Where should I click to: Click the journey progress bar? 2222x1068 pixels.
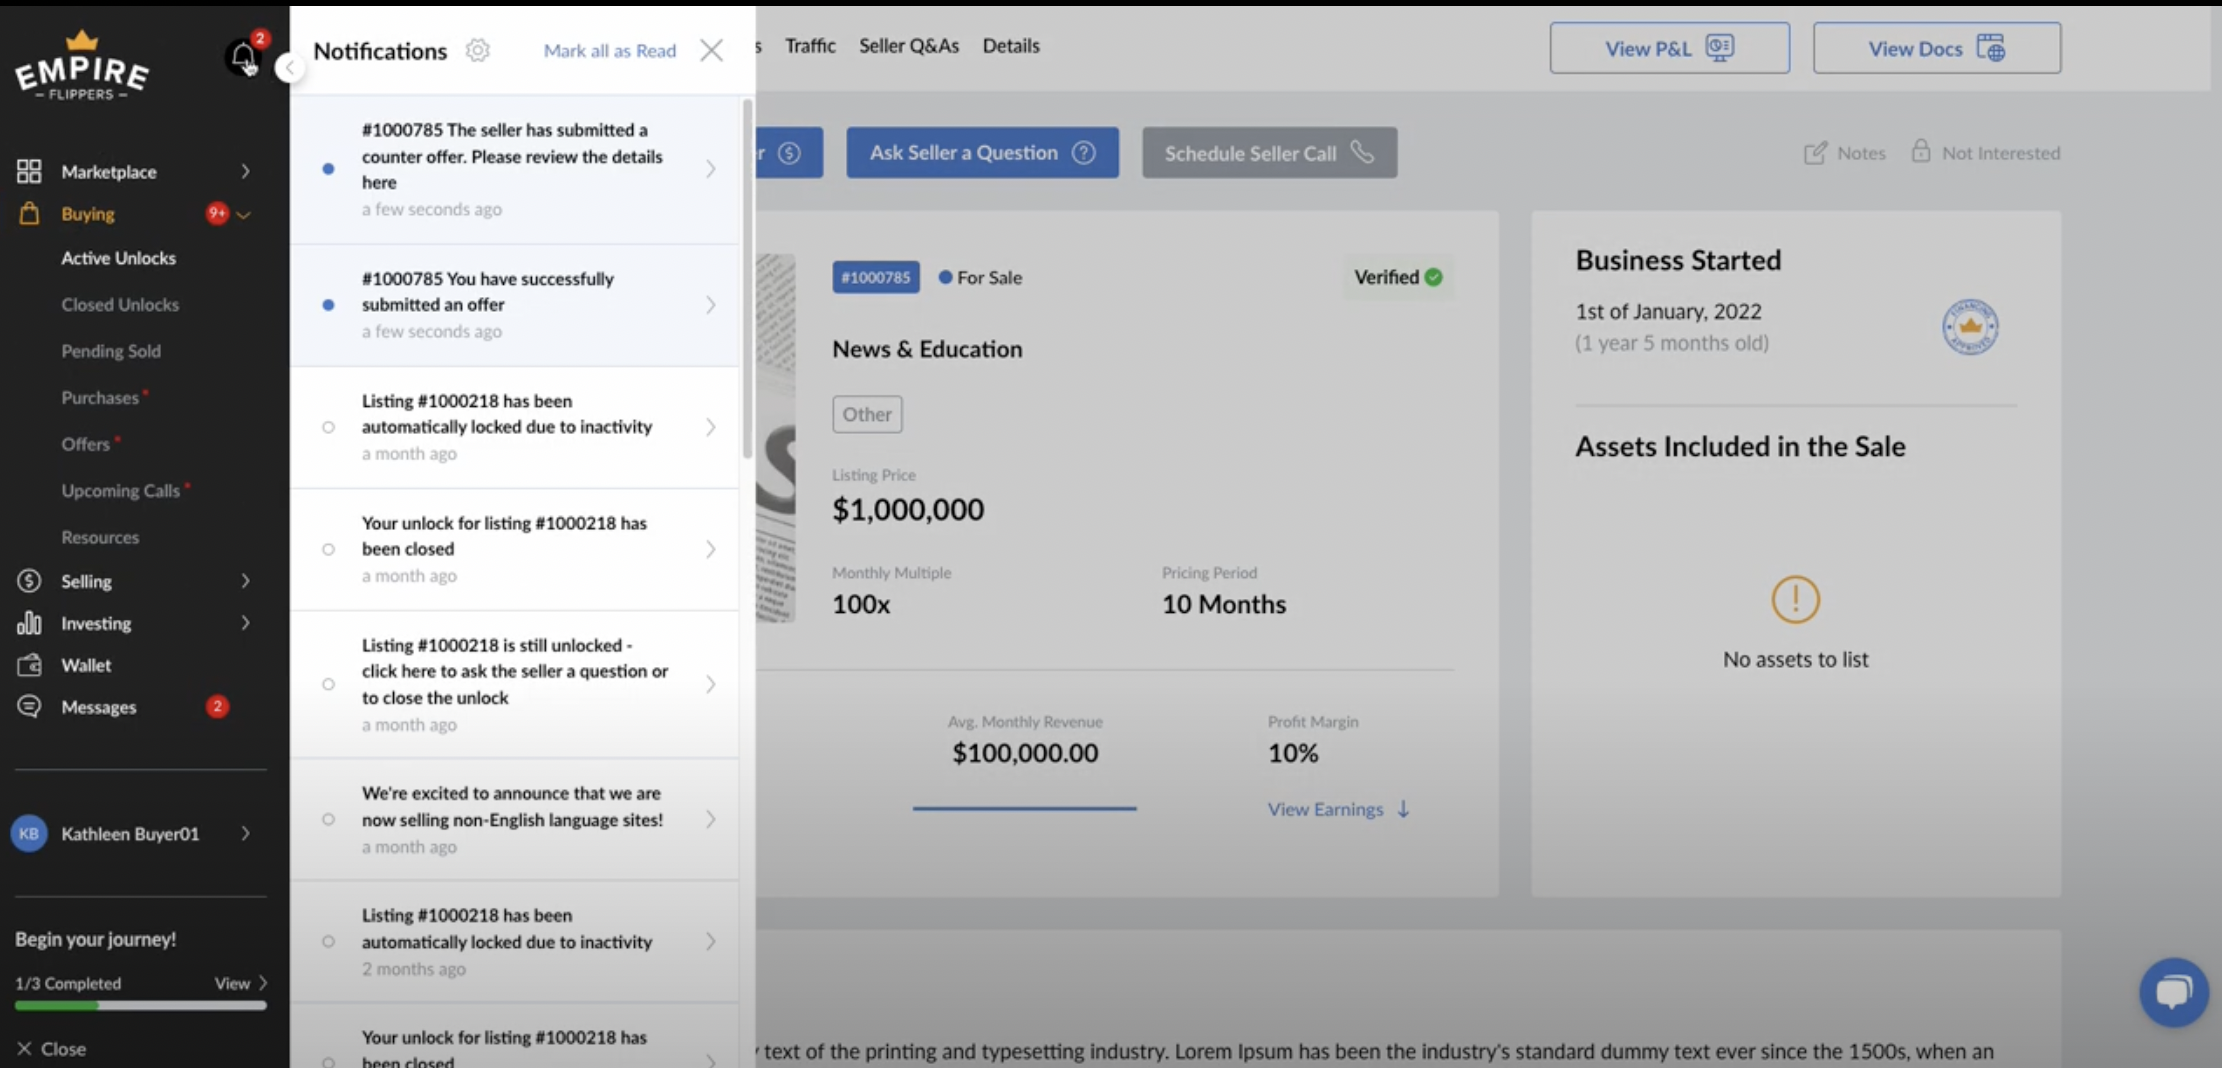pos(140,1006)
